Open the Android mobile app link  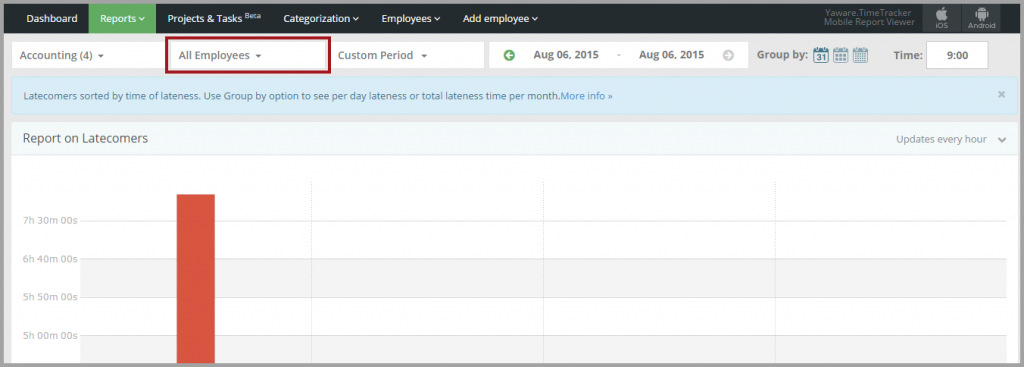pyautogui.click(x=982, y=18)
